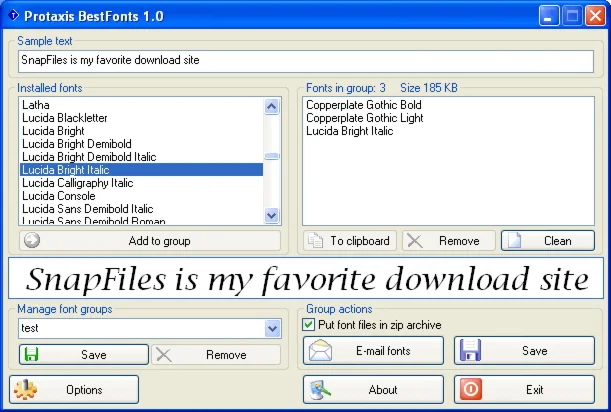Select Lucida Calligraphy Italic font
611x412 pixels.
coord(141,183)
